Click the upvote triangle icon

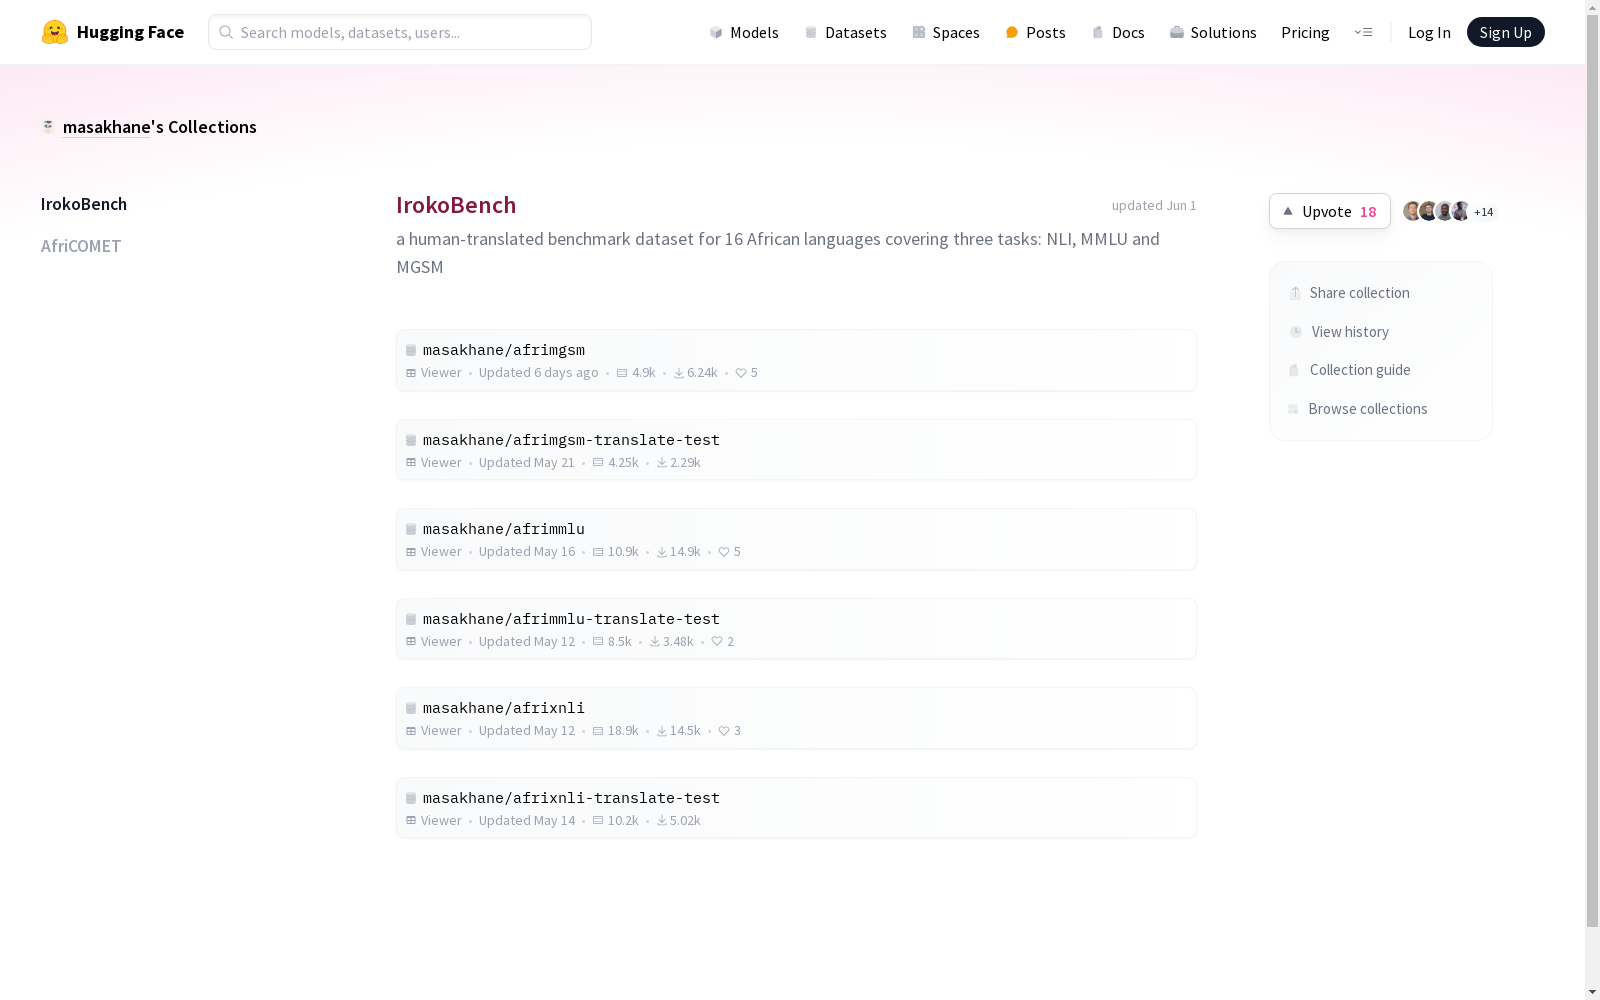(x=1288, y=211)
